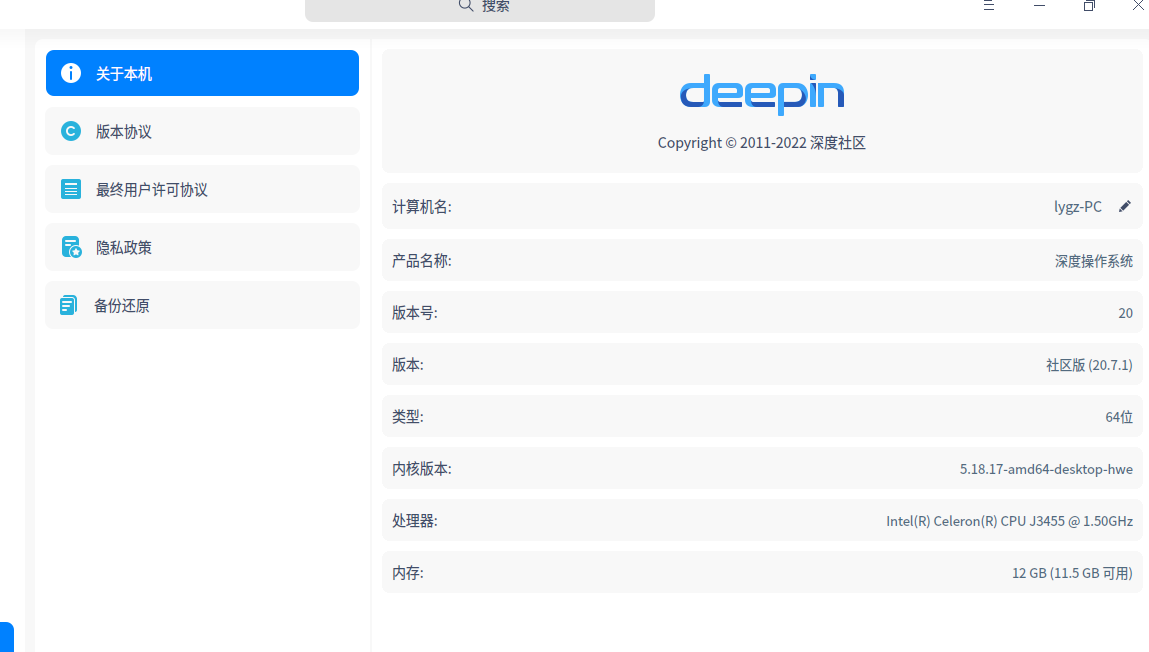Select 关于本机 in sidebar
This screenshot has width=1149, height=652.
click(x=202, y=73)
